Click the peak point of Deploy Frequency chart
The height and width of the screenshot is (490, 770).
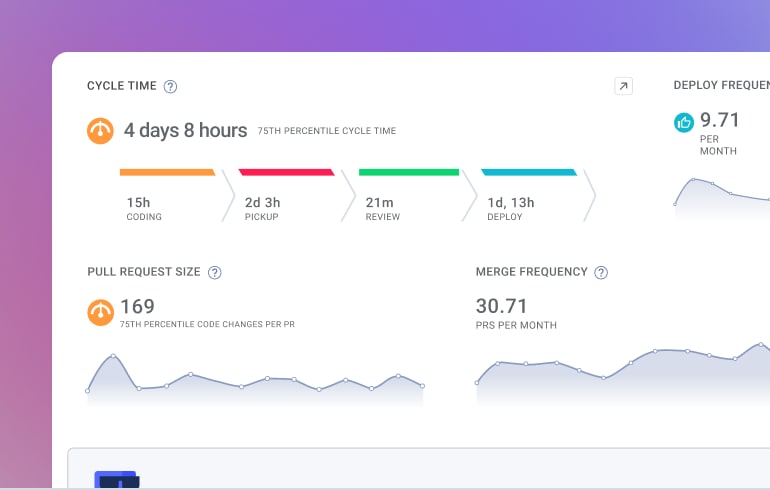[693, 180]
